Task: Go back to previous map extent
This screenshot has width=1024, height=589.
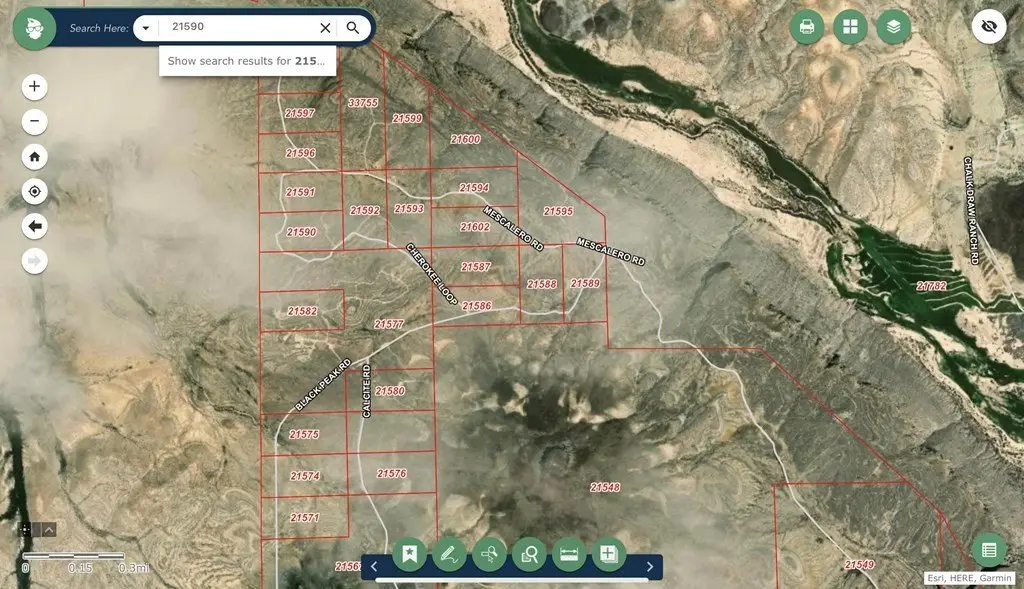Action: [35, 226]
